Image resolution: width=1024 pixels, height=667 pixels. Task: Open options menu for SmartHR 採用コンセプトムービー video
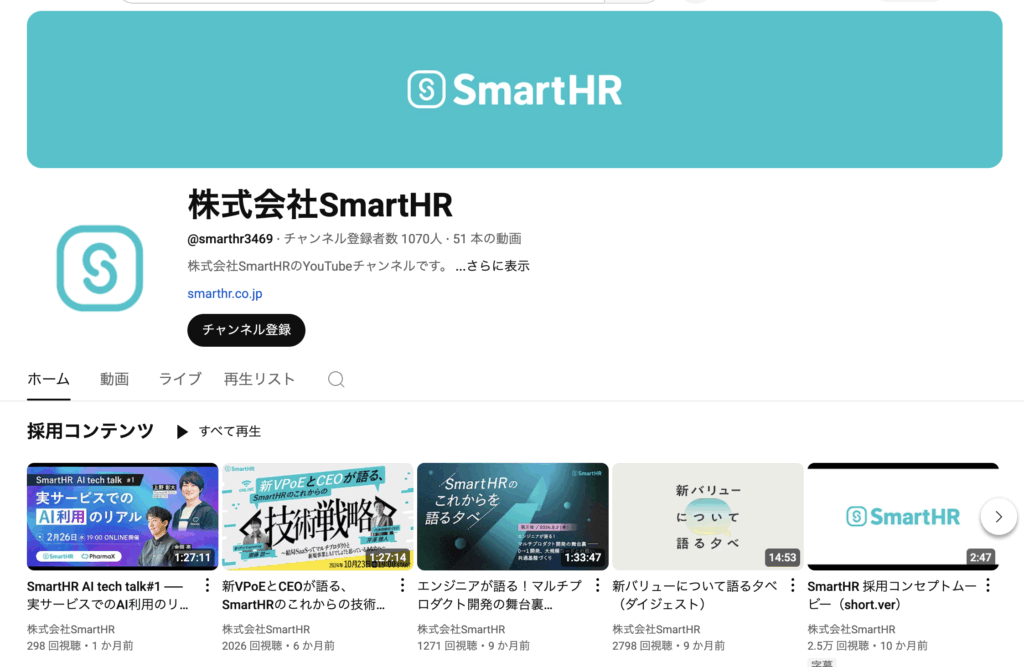pyautogui.click(x=988, y=586)
